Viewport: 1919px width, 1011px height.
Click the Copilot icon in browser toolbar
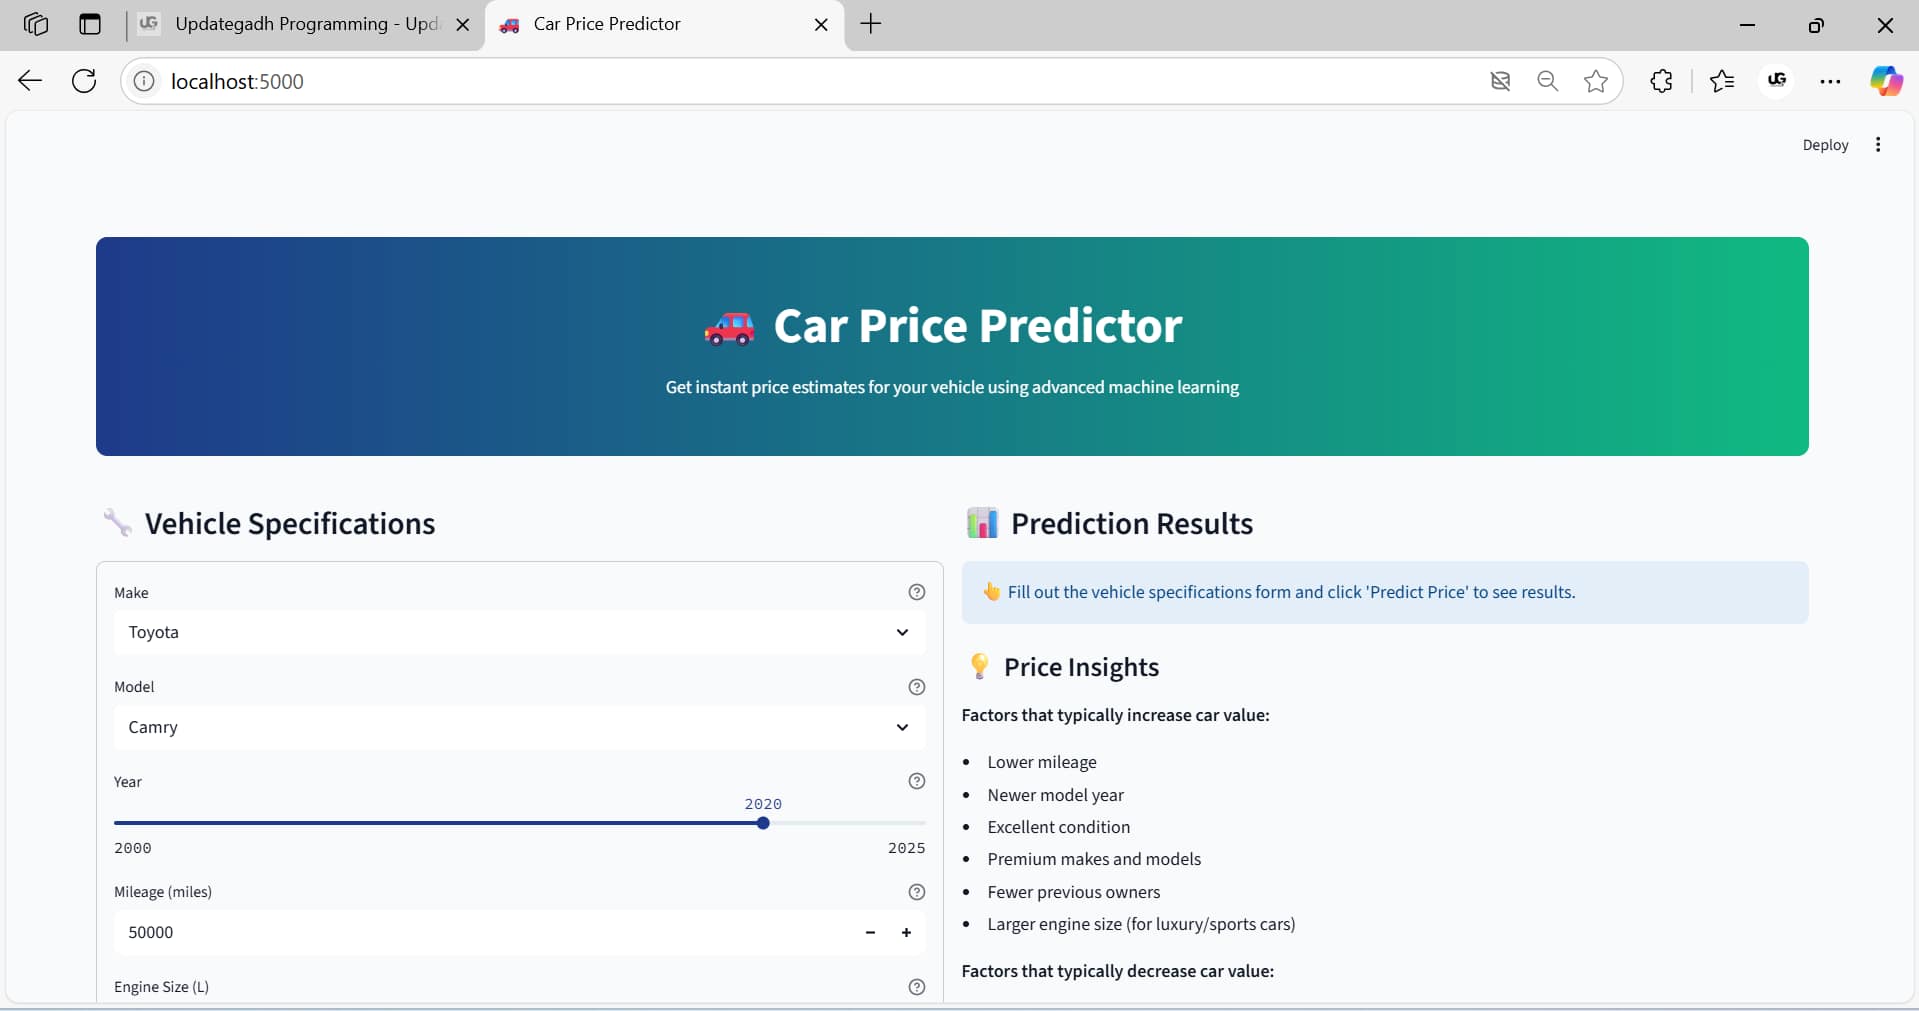coord(1886,81)
